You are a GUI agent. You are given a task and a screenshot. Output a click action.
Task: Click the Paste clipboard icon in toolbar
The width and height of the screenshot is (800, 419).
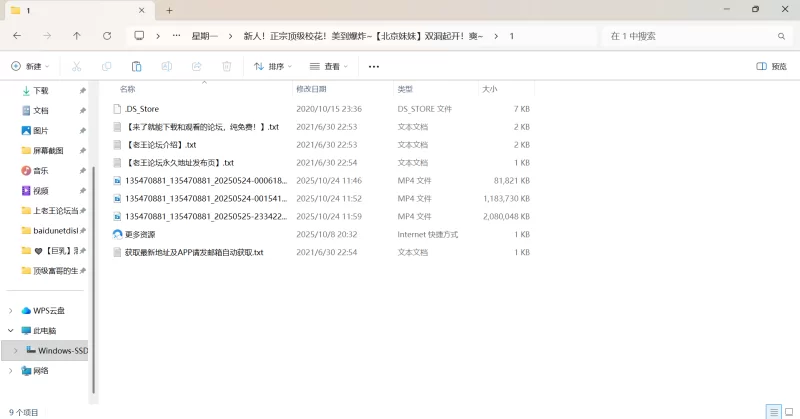pyautogui.click(x=136, y=67)
